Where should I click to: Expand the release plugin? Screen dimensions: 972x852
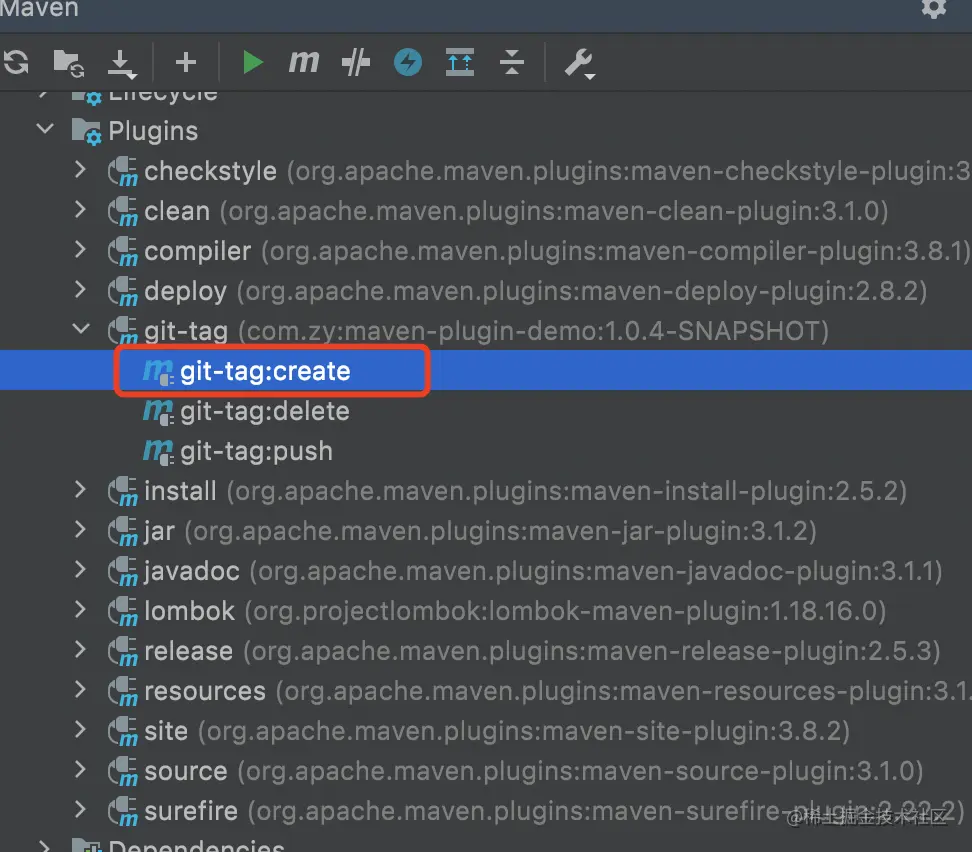coord(80,650)
